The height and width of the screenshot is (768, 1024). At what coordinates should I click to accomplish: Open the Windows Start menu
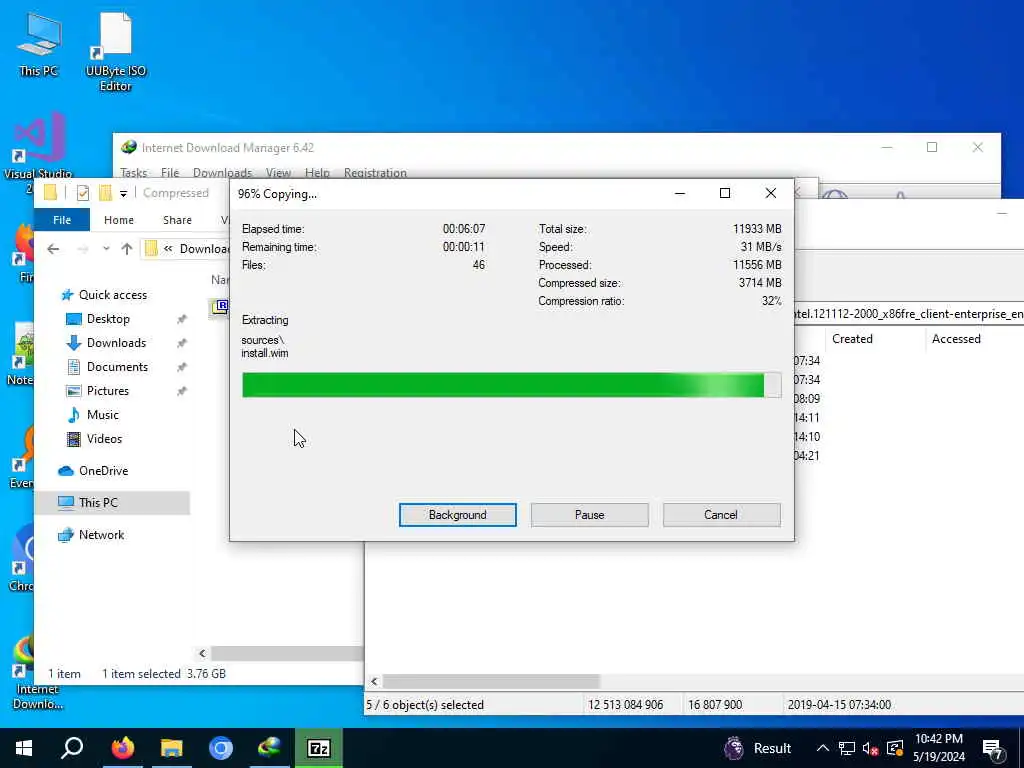(24, 748)
